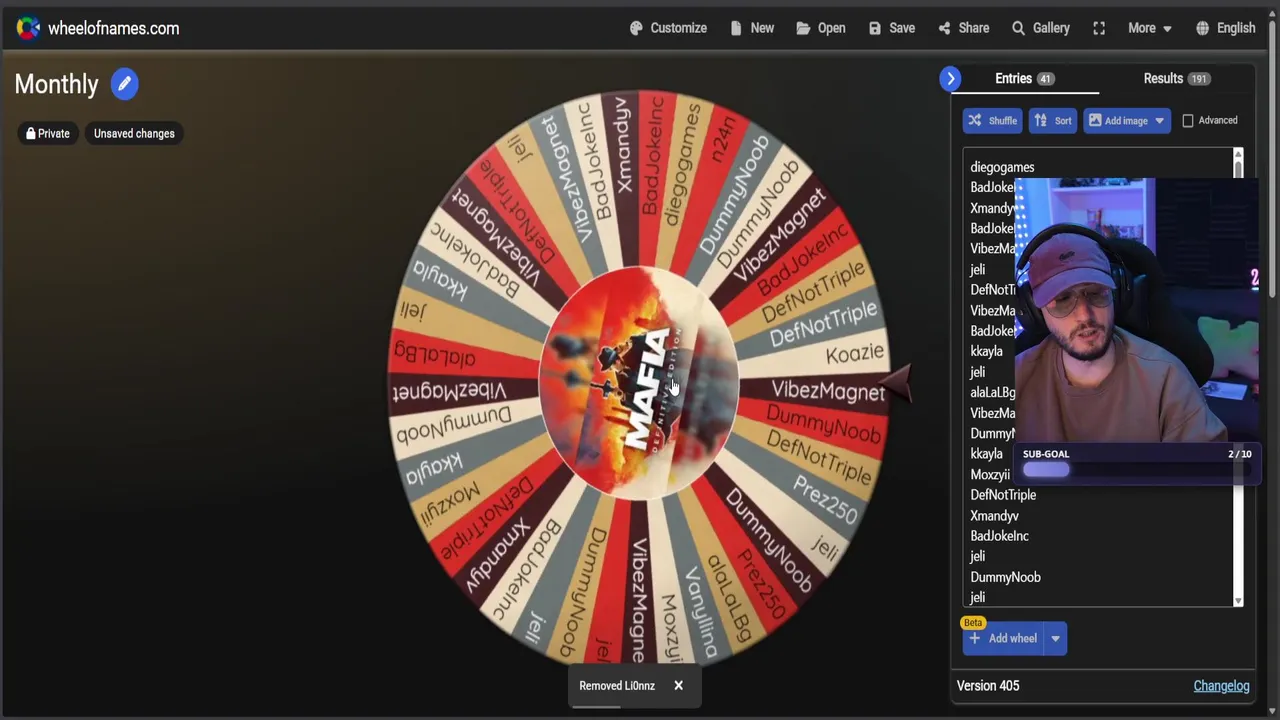
Task: Open a saved wheel with Open
Action: coord(821,28)
